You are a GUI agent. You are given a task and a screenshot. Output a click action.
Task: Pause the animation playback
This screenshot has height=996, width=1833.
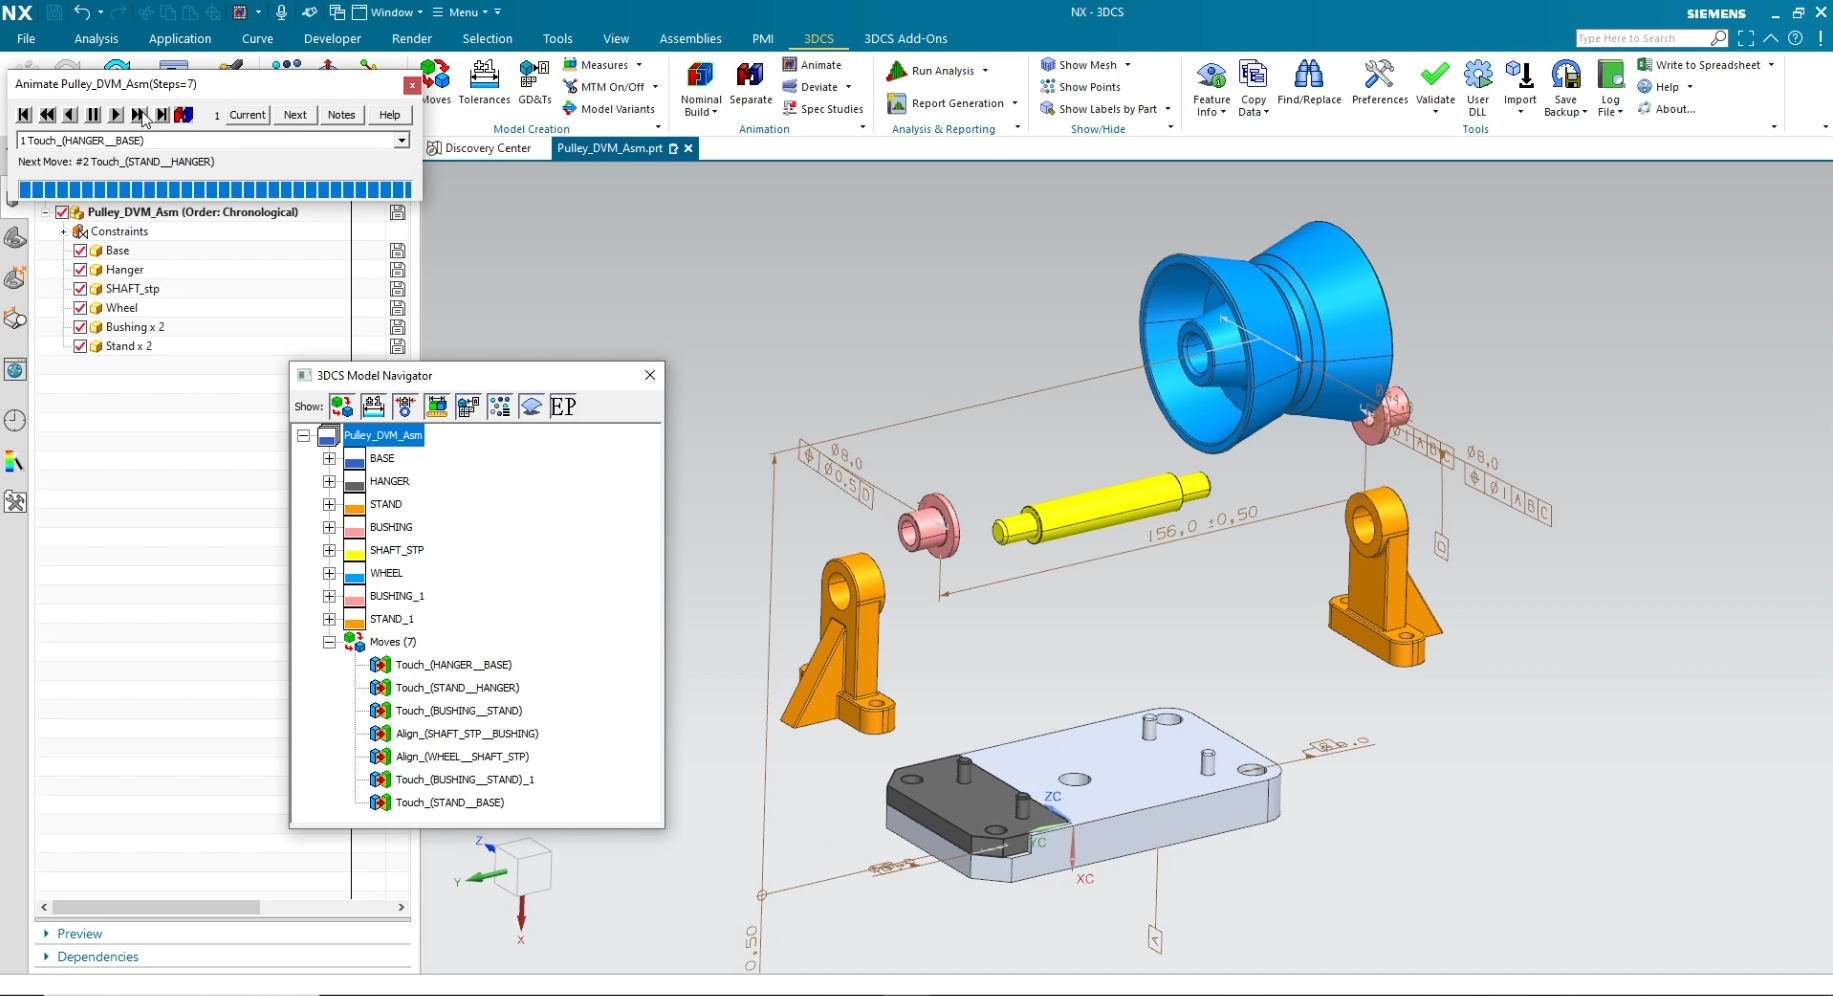[x=93, y=115]
